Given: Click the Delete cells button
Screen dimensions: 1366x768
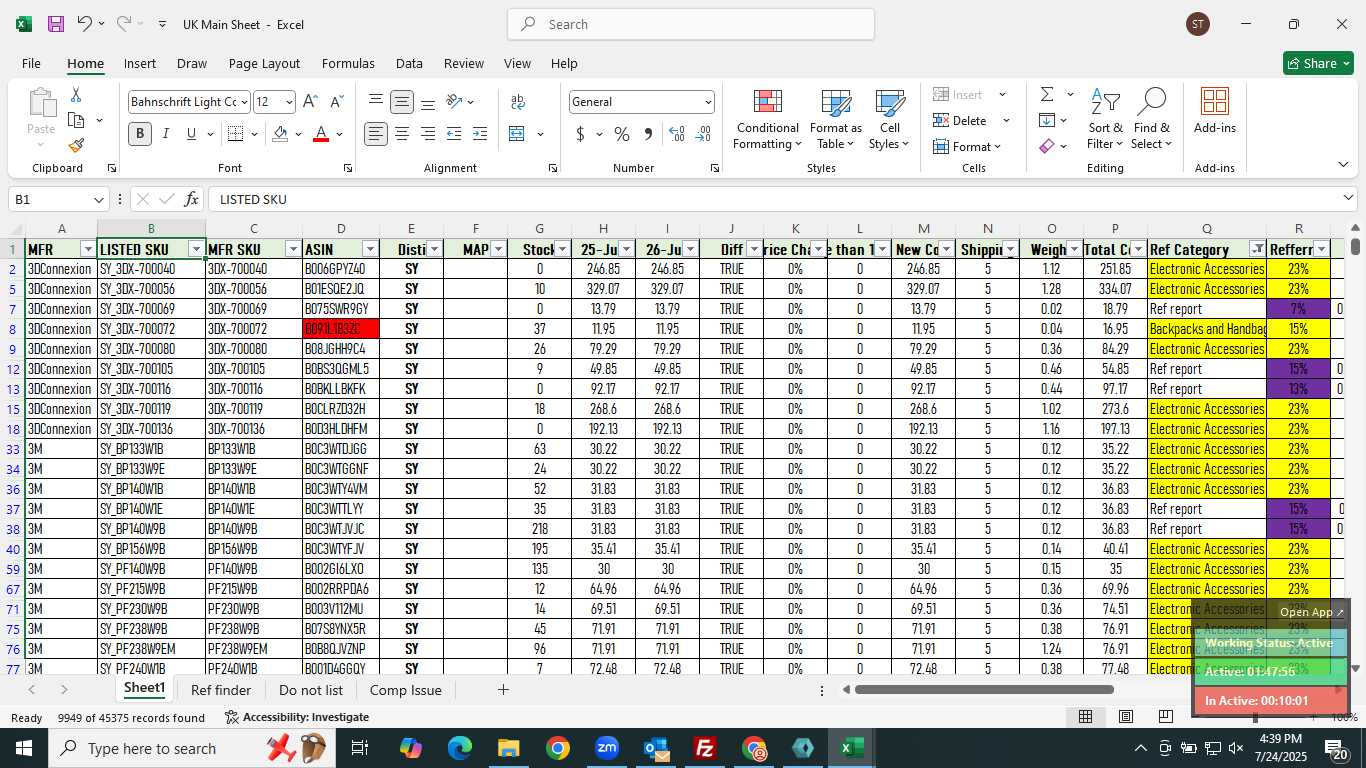Looking at the screenshot, I should tap(960, 121).
